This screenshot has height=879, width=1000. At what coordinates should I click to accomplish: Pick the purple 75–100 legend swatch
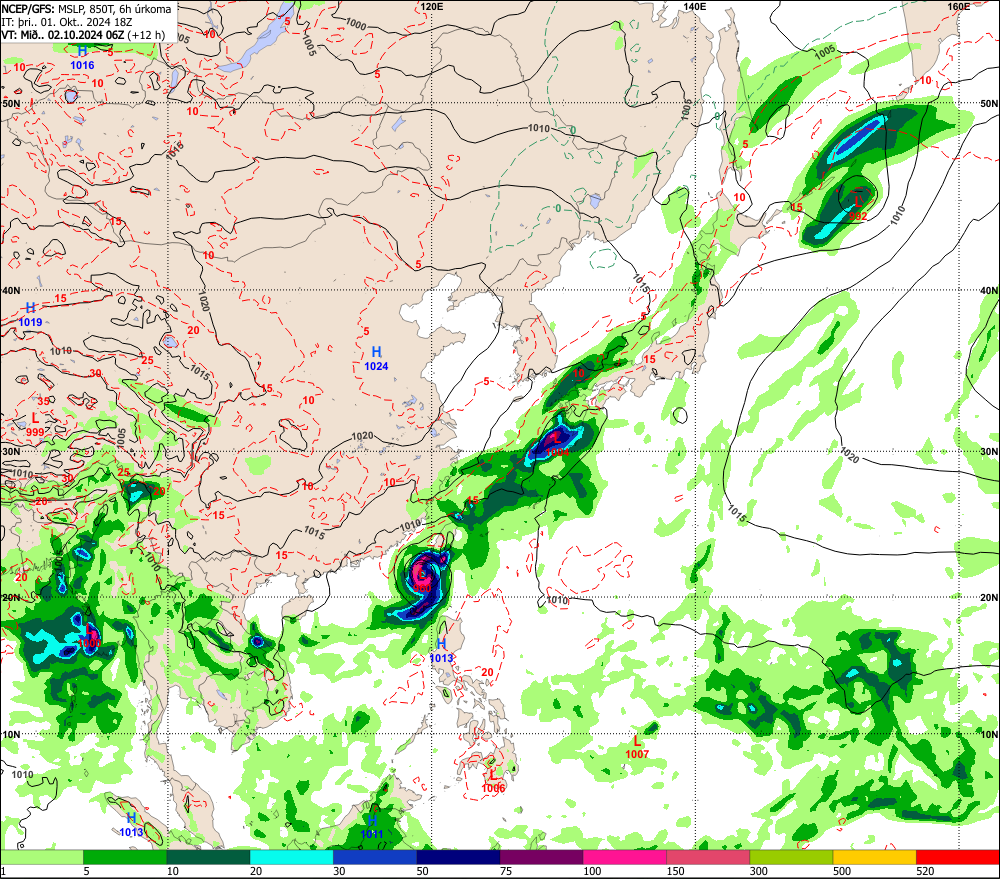pyautogui.click(x=541, y=857)
